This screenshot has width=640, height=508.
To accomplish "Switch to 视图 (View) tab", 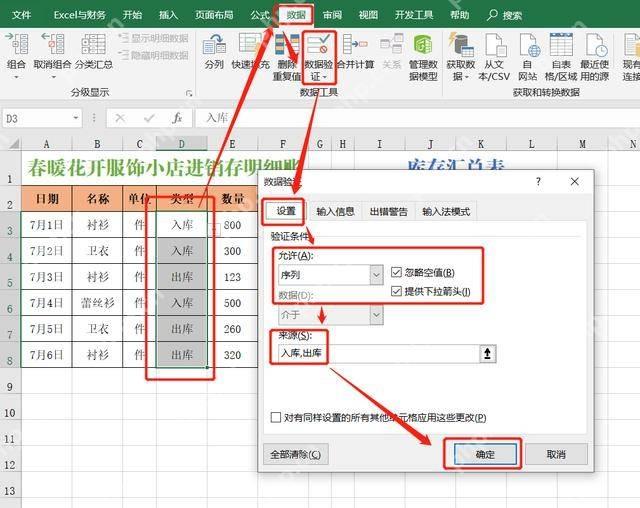I will [368, 15].
